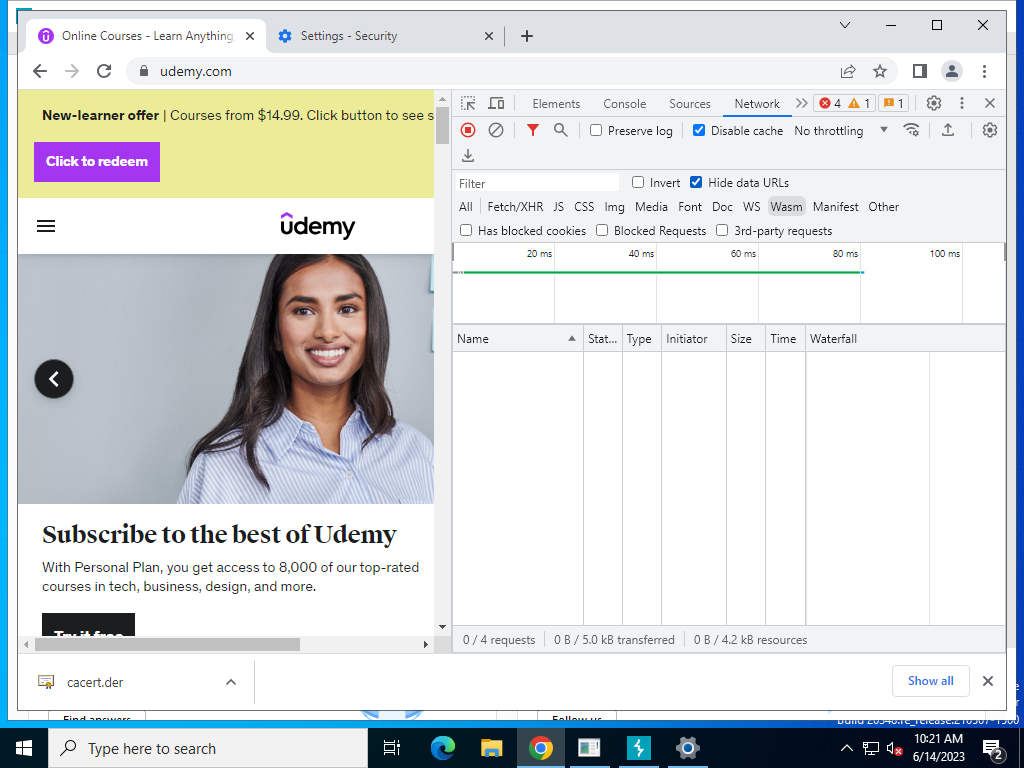Toggle the device toolbar icon
This screenshot has width=1024, height=768.
click(496, 103)
